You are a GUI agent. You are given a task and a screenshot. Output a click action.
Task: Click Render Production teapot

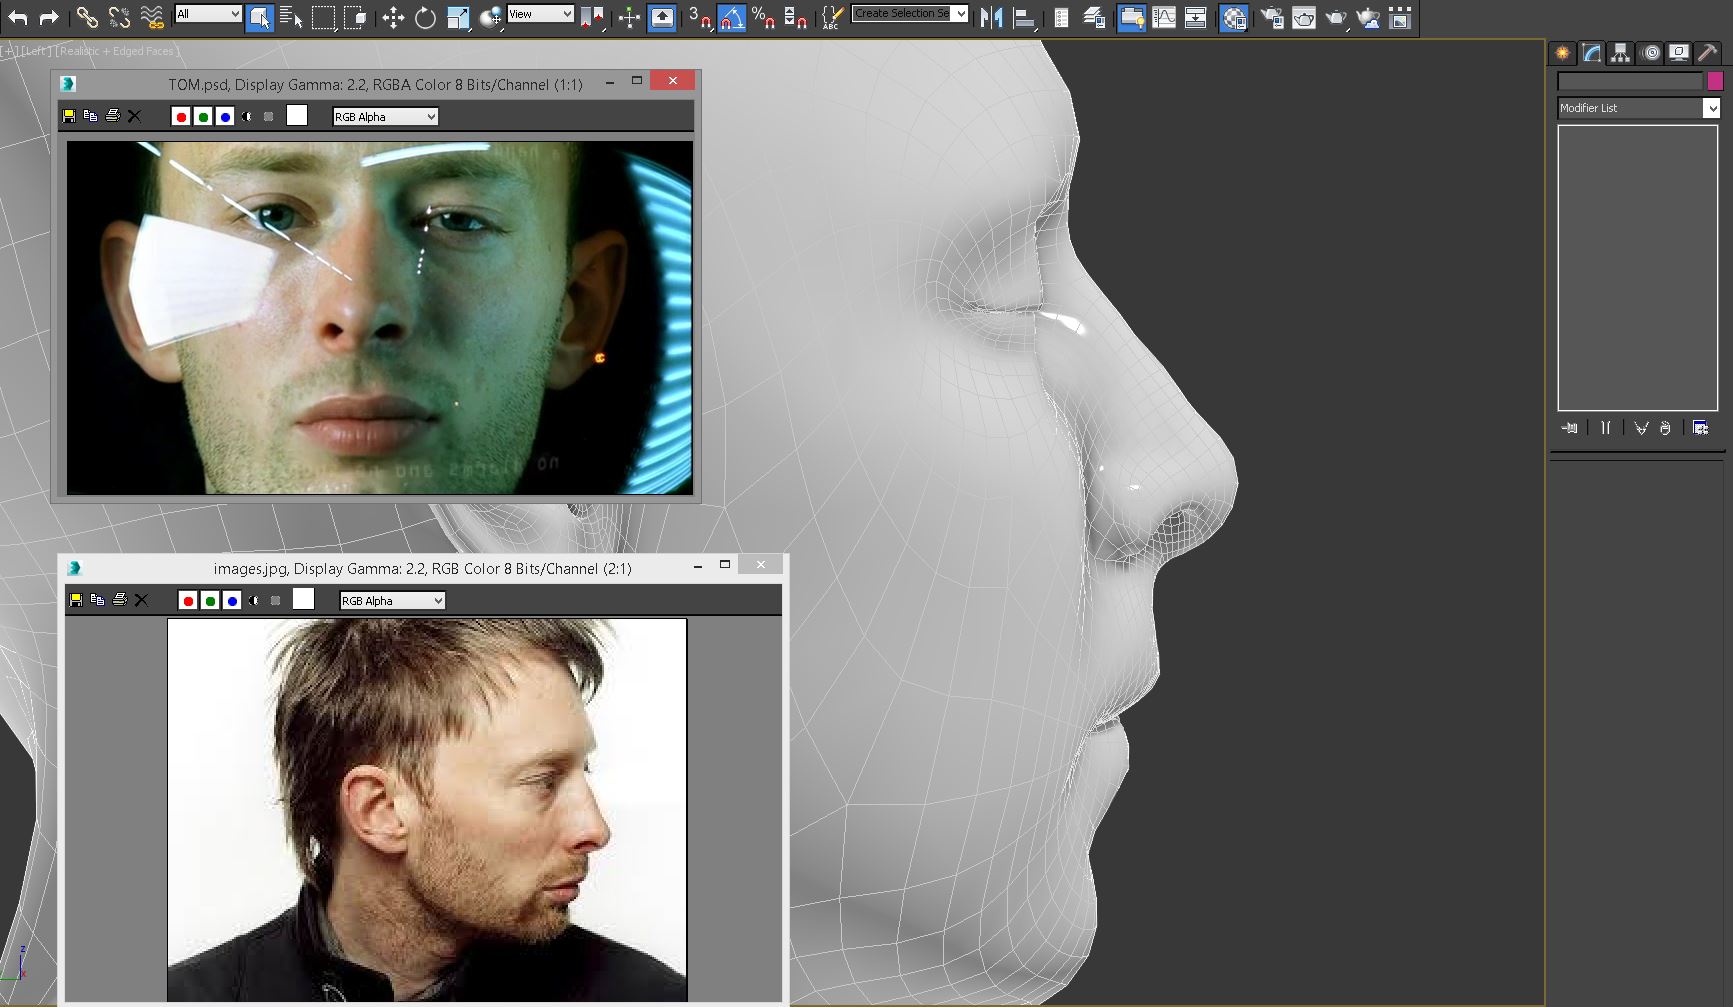[x=1336, y=17]
